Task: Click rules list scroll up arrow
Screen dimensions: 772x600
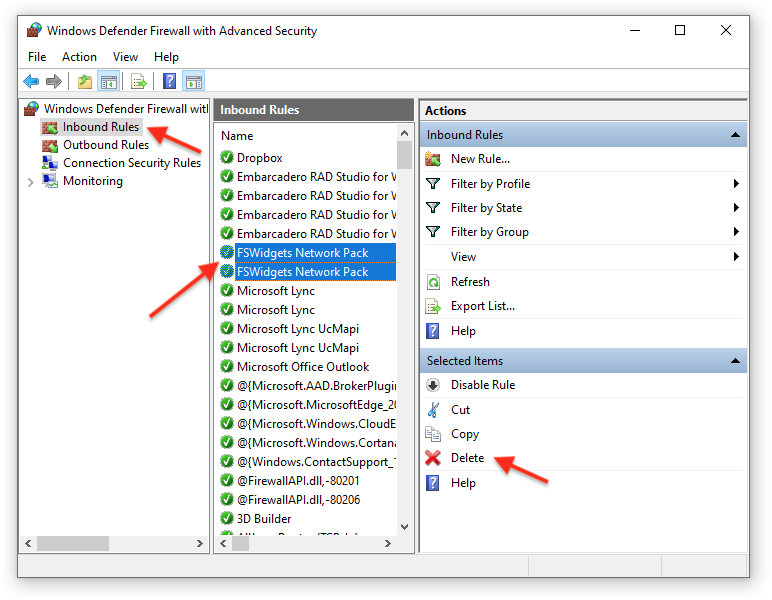Action: point(404,133)
